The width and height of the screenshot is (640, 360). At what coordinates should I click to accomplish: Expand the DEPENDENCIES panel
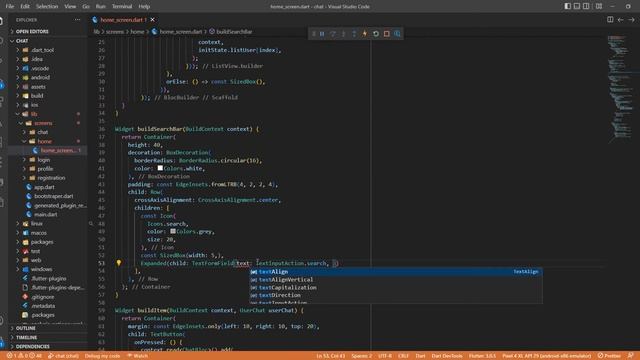[x=48, y=347]
